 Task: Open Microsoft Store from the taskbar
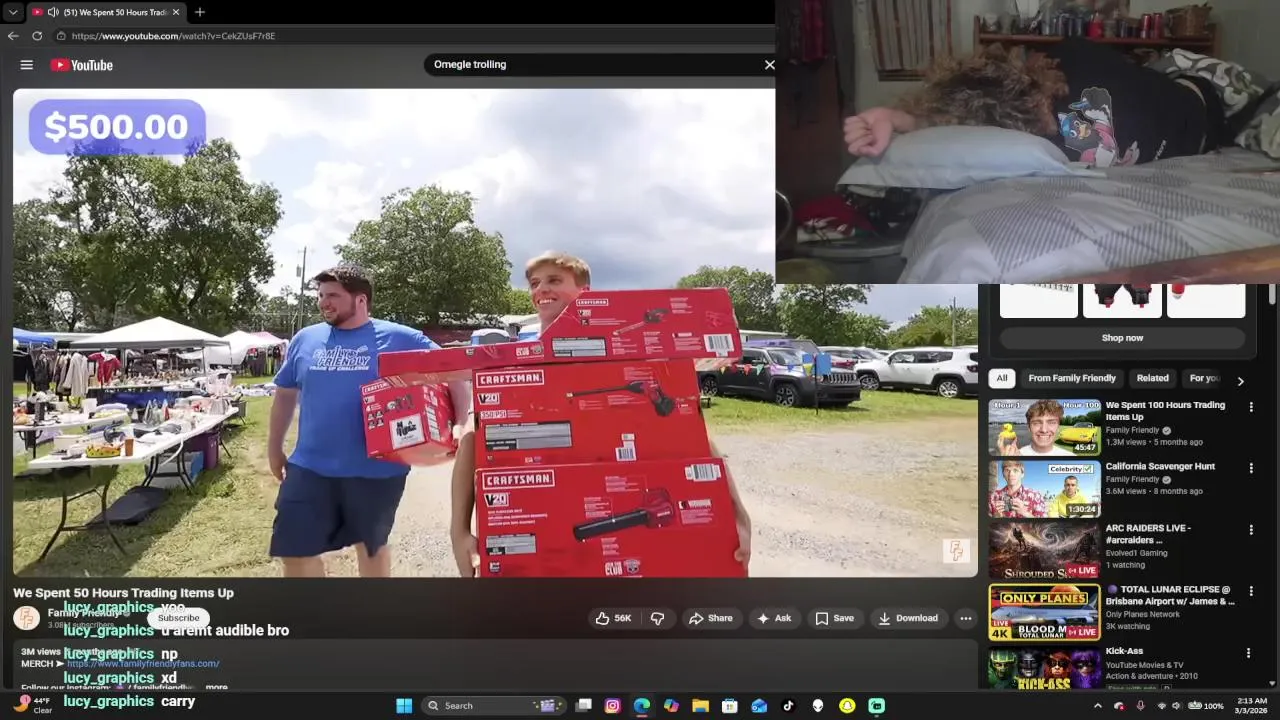tap(730, 705)
